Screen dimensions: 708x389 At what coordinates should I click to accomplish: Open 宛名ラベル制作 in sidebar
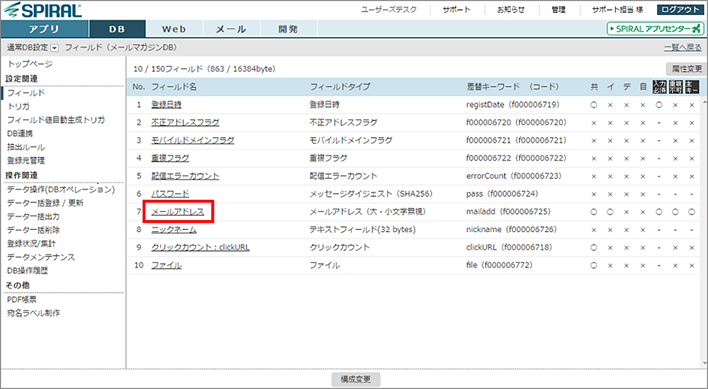tap(33, 313)
